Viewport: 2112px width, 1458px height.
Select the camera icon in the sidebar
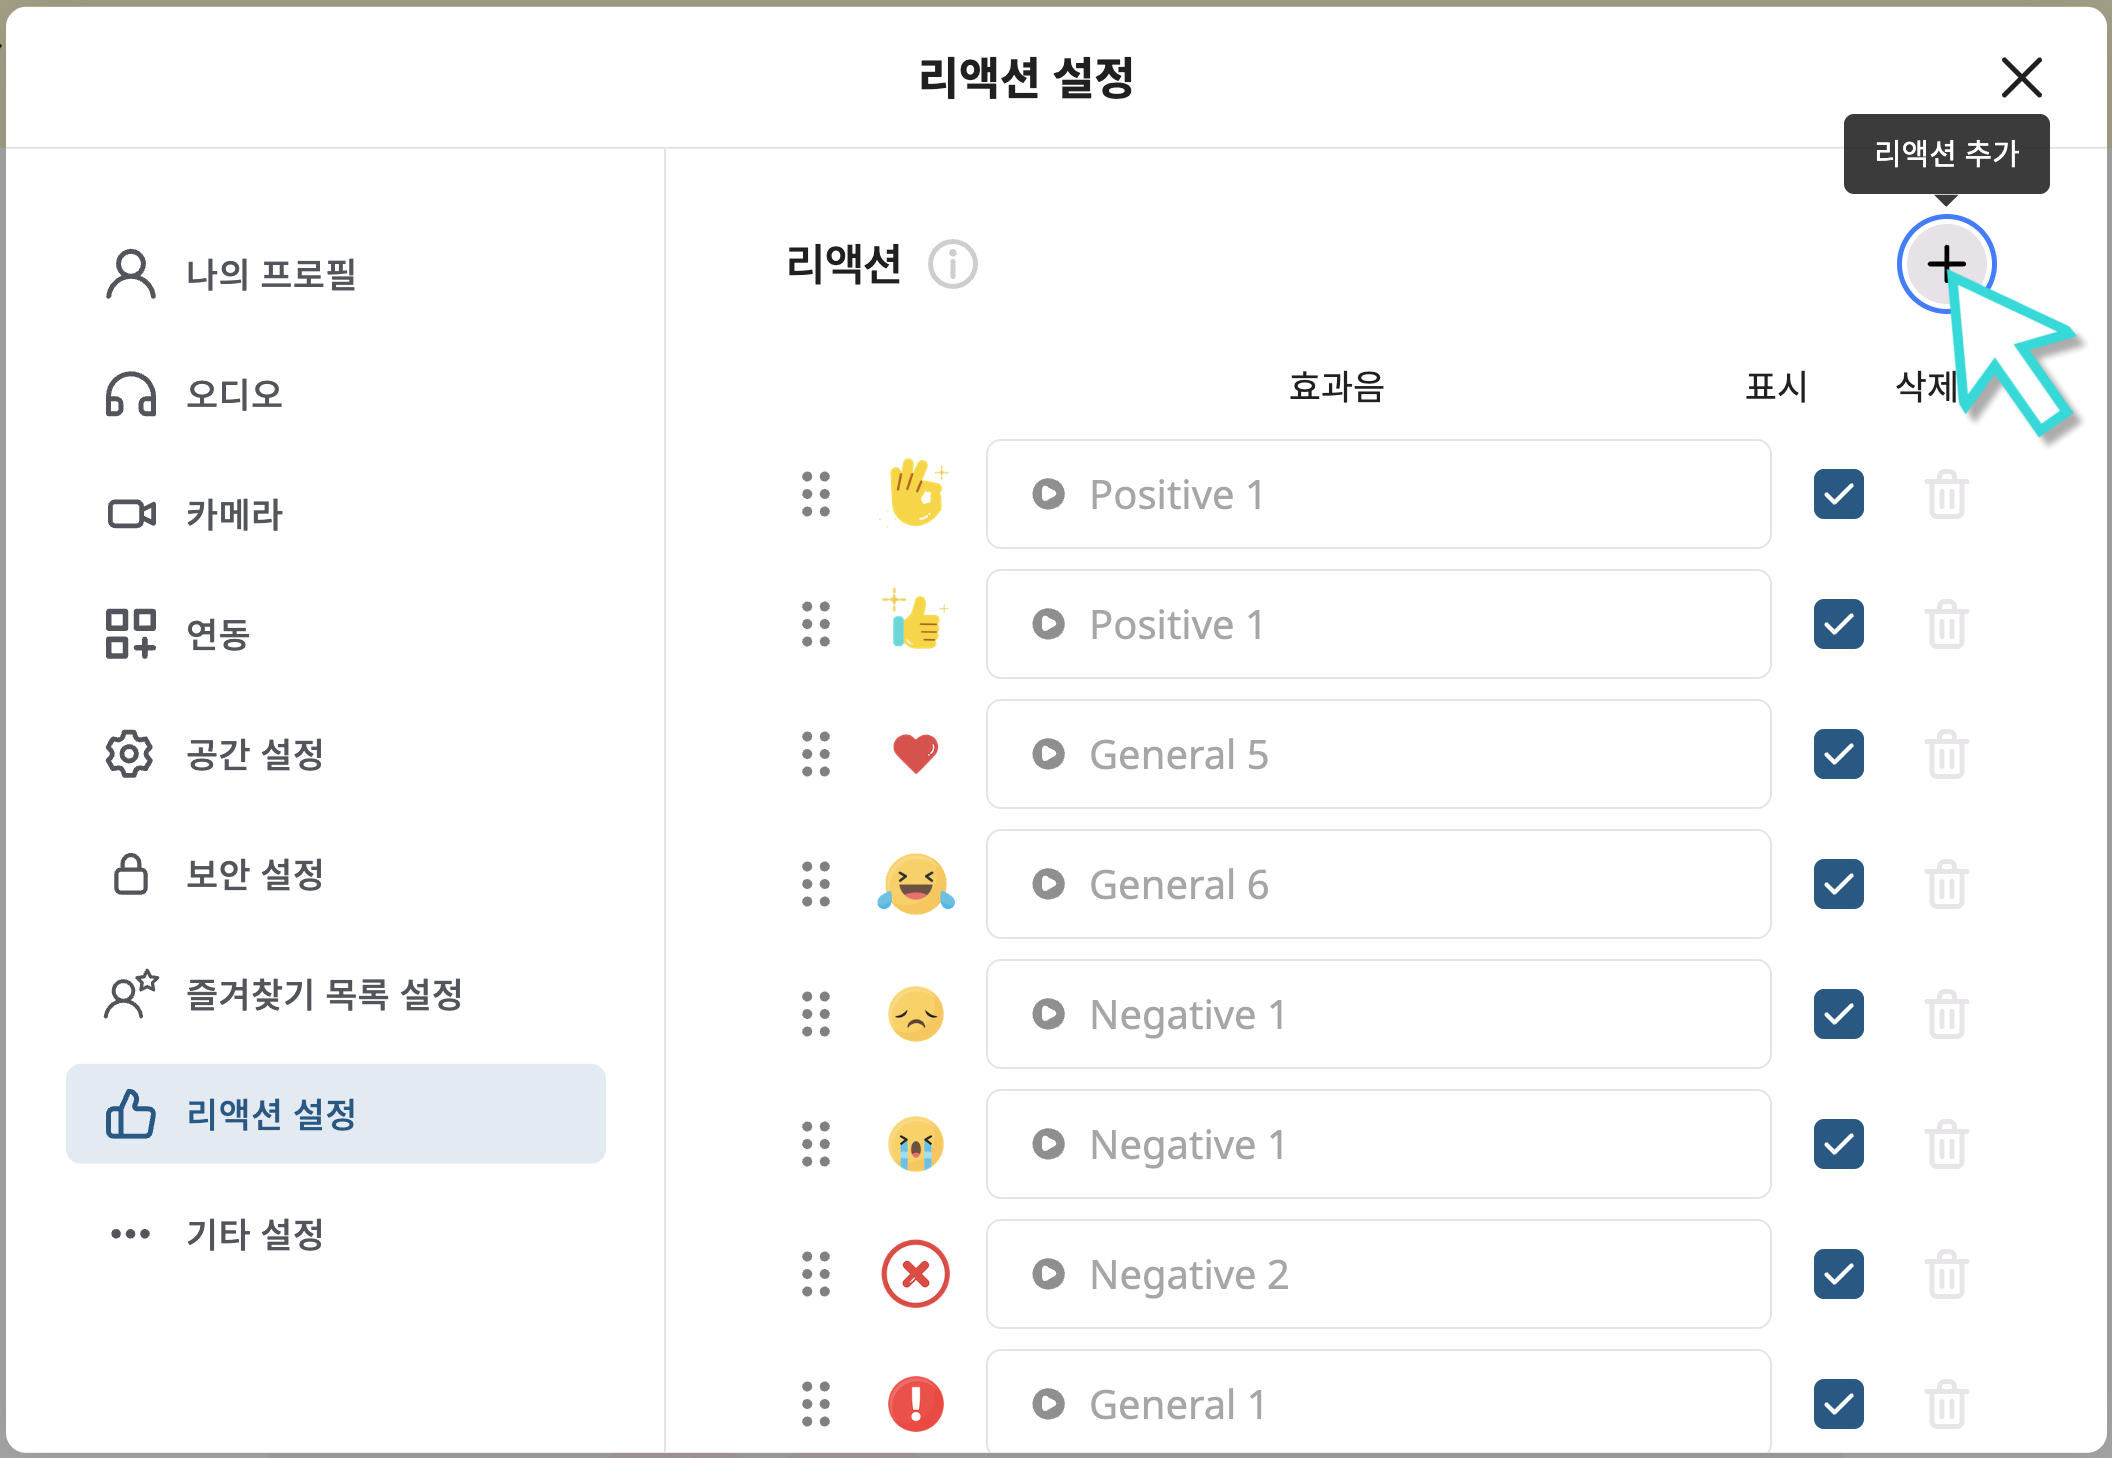[x=130, y=514]
